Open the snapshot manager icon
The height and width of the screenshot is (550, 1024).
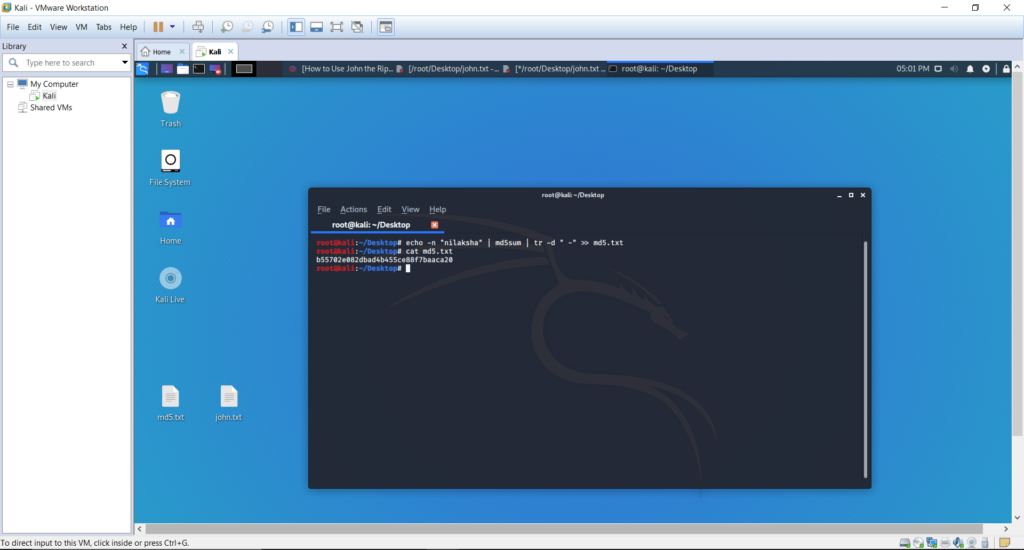pos(268,27)
